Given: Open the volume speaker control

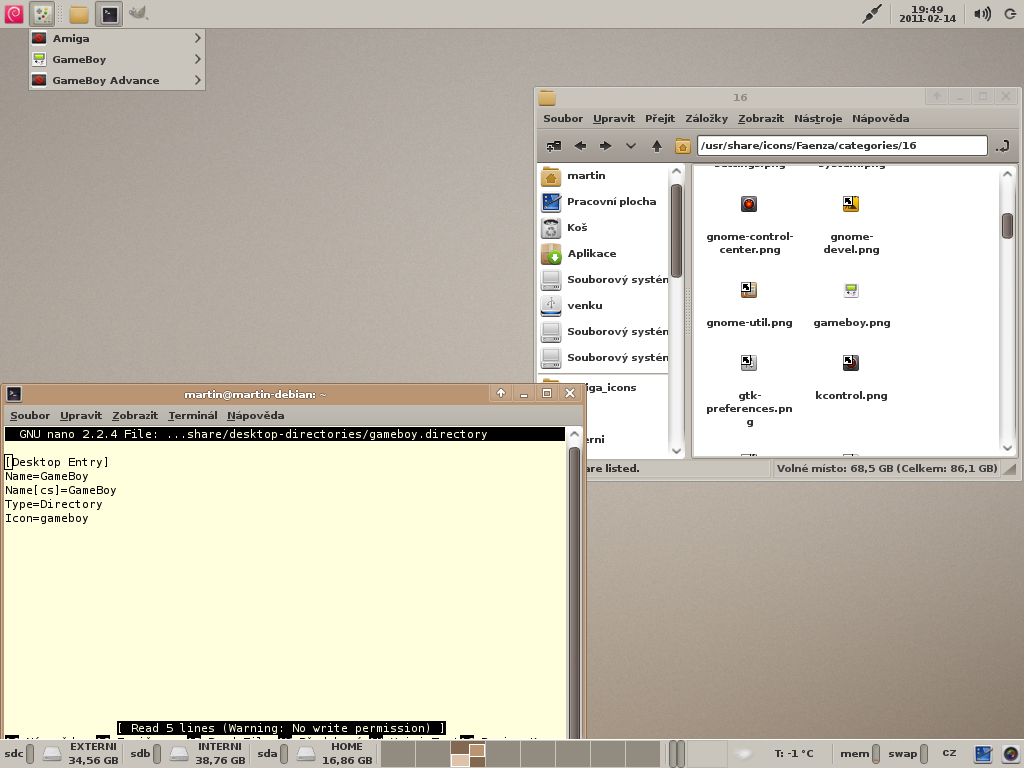Looking at the screenshot, I should 982,14.
